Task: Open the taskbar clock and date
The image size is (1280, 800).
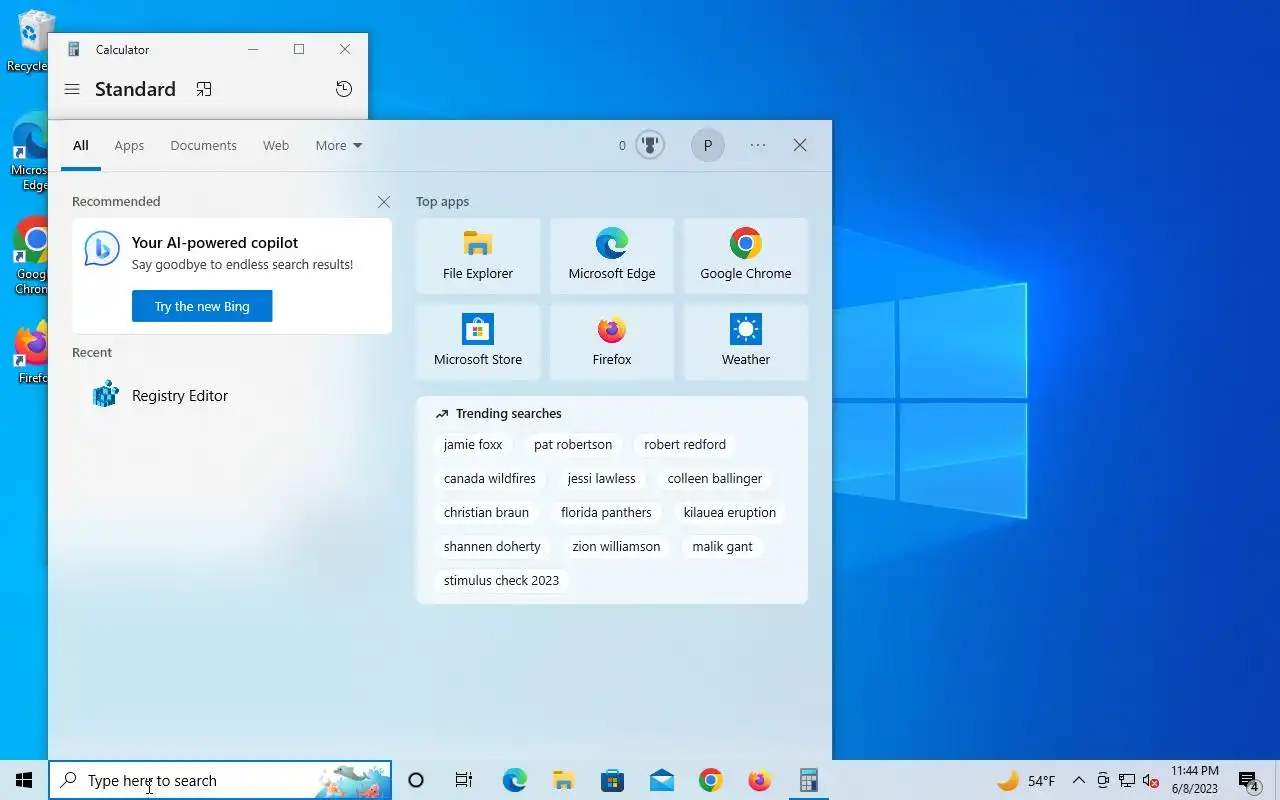Action: [x=1195, y=780]
